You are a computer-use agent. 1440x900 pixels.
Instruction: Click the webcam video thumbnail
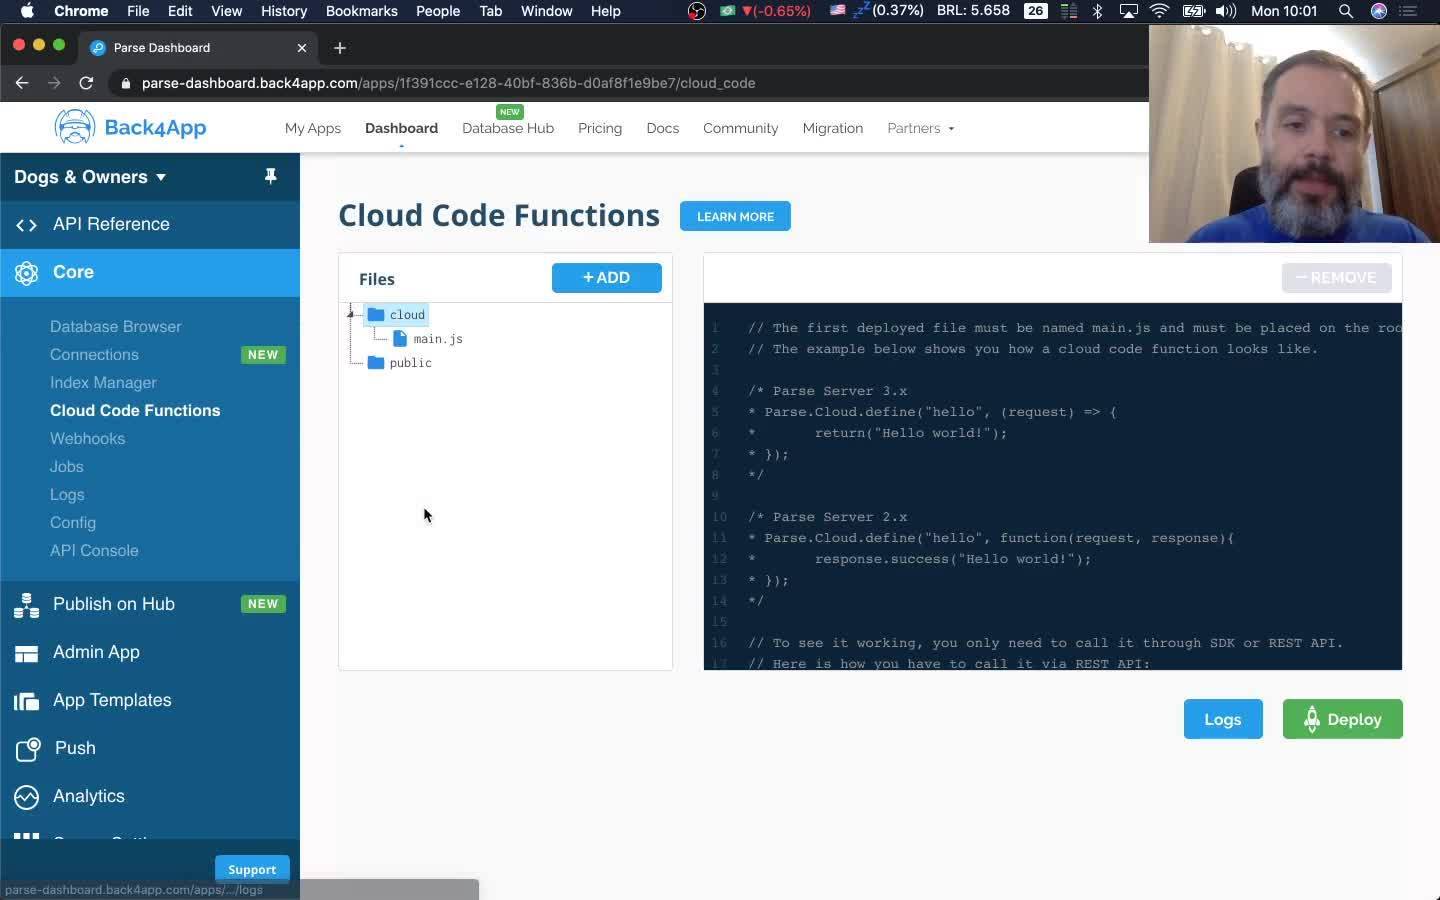1294,133
